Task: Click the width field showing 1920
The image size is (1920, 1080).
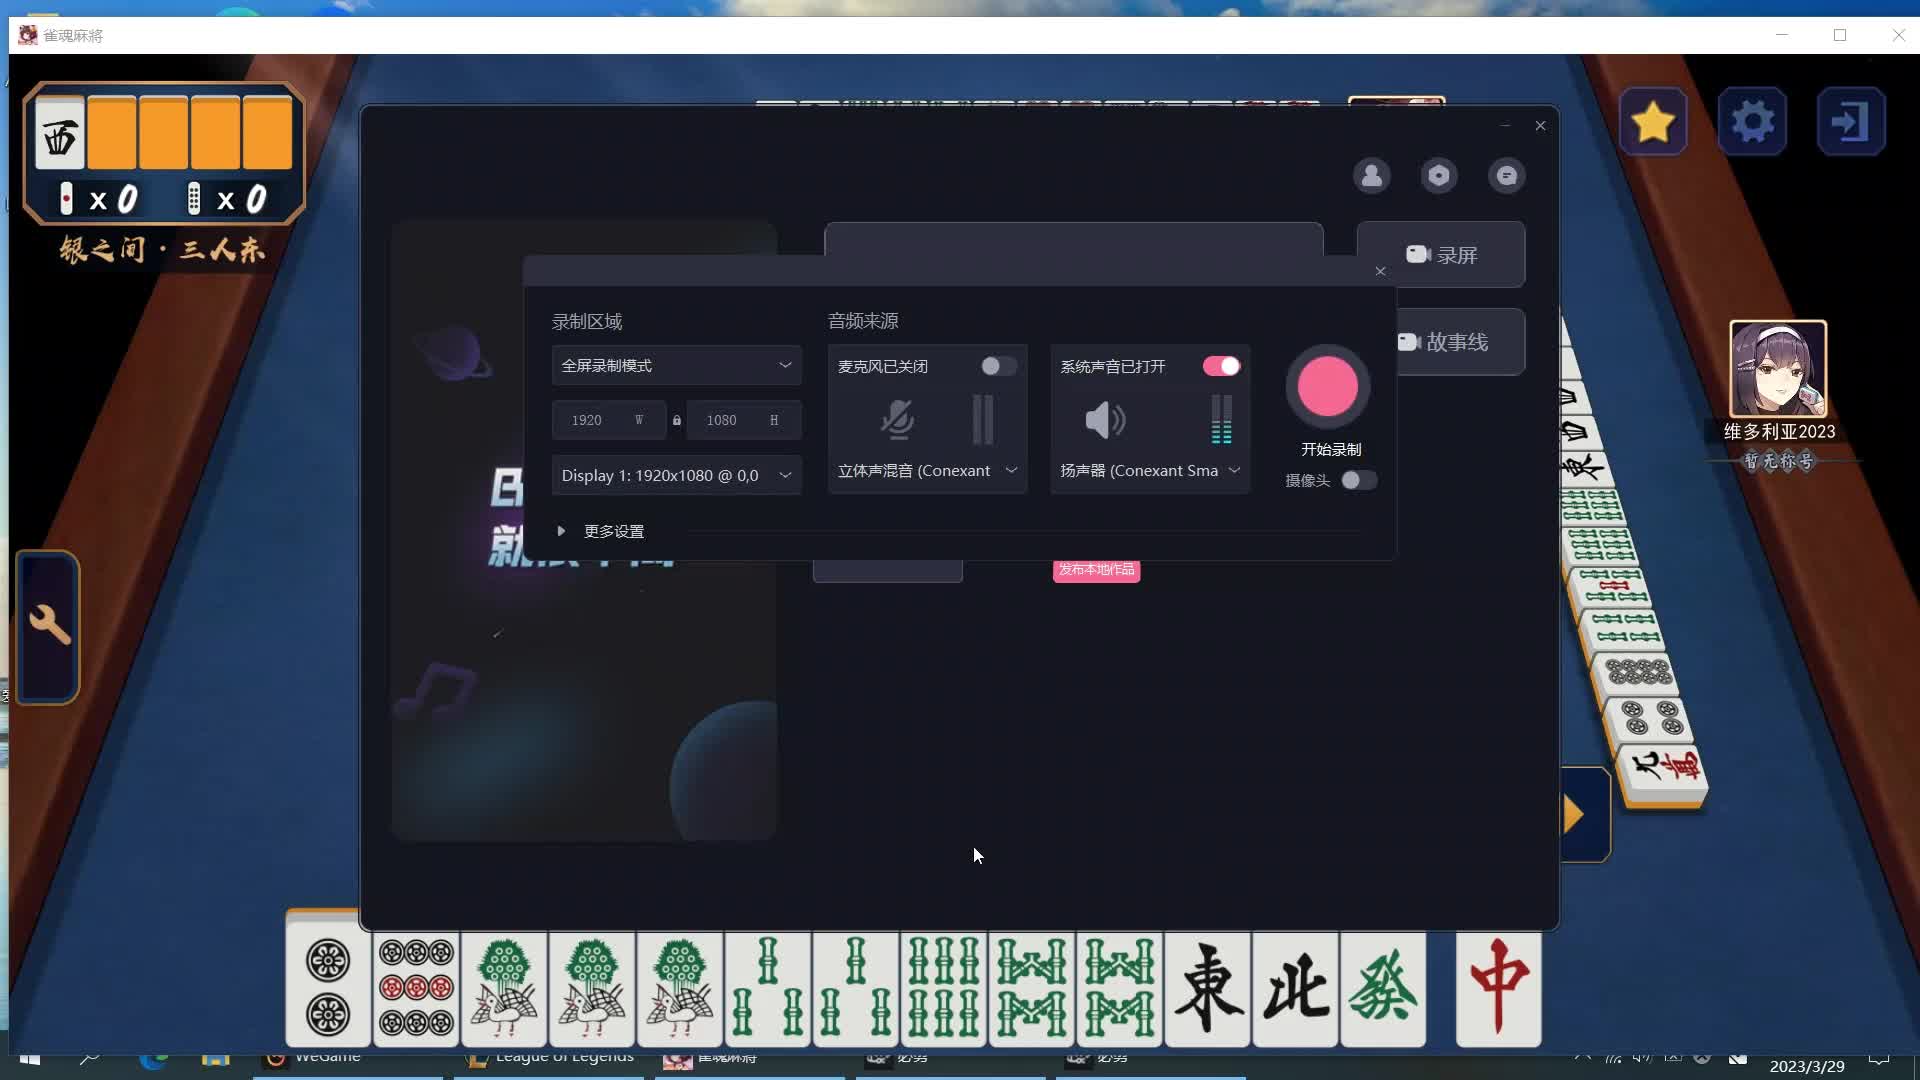Action: click(608, 421)
